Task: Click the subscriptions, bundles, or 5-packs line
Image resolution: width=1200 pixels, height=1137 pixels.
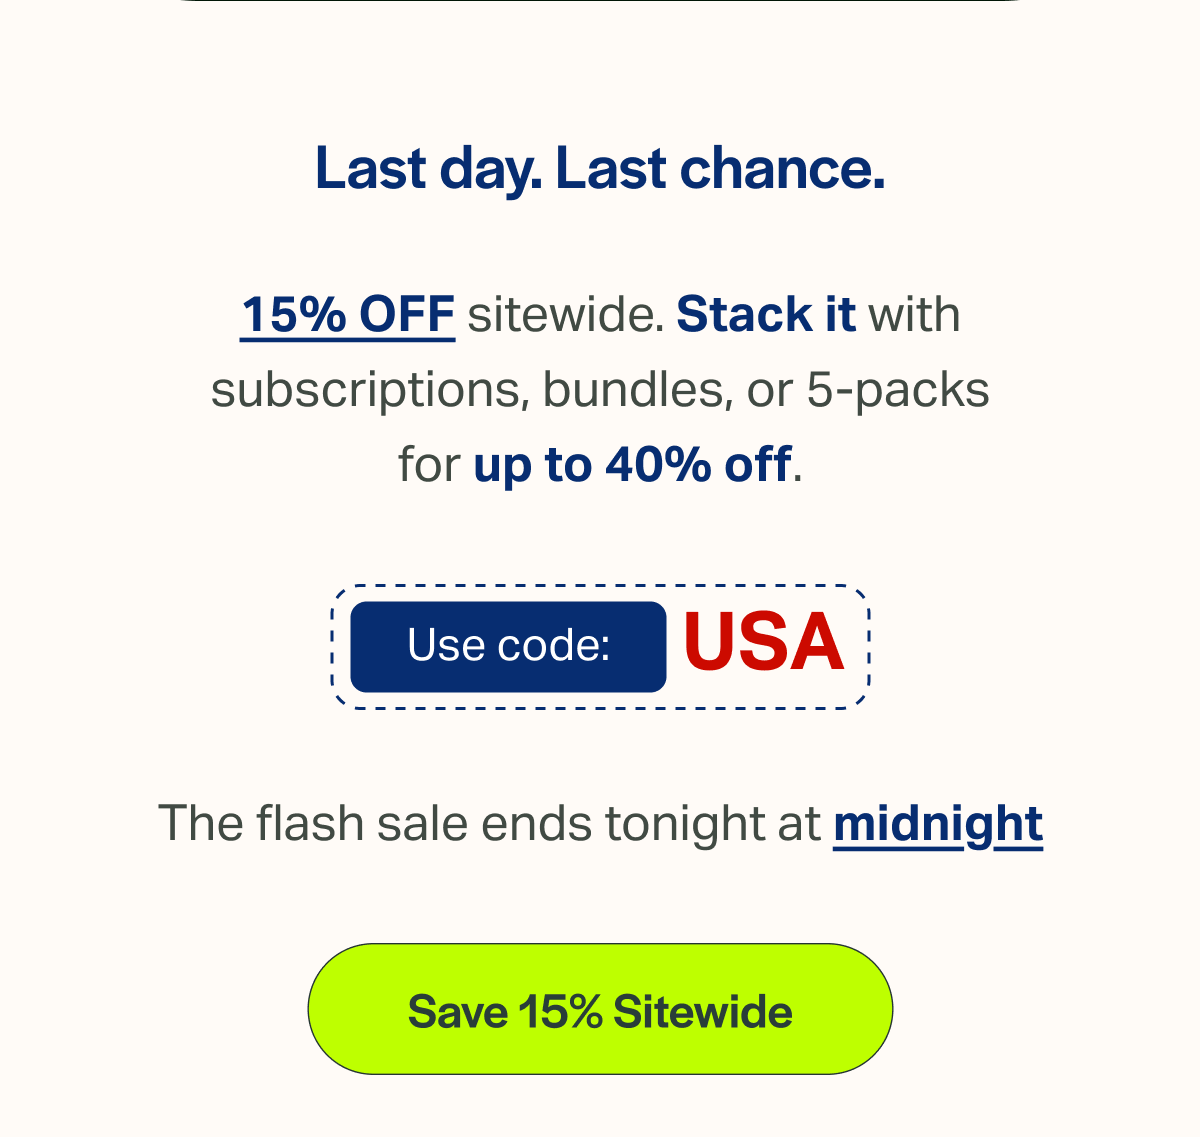Action: (x=599, y=389)
